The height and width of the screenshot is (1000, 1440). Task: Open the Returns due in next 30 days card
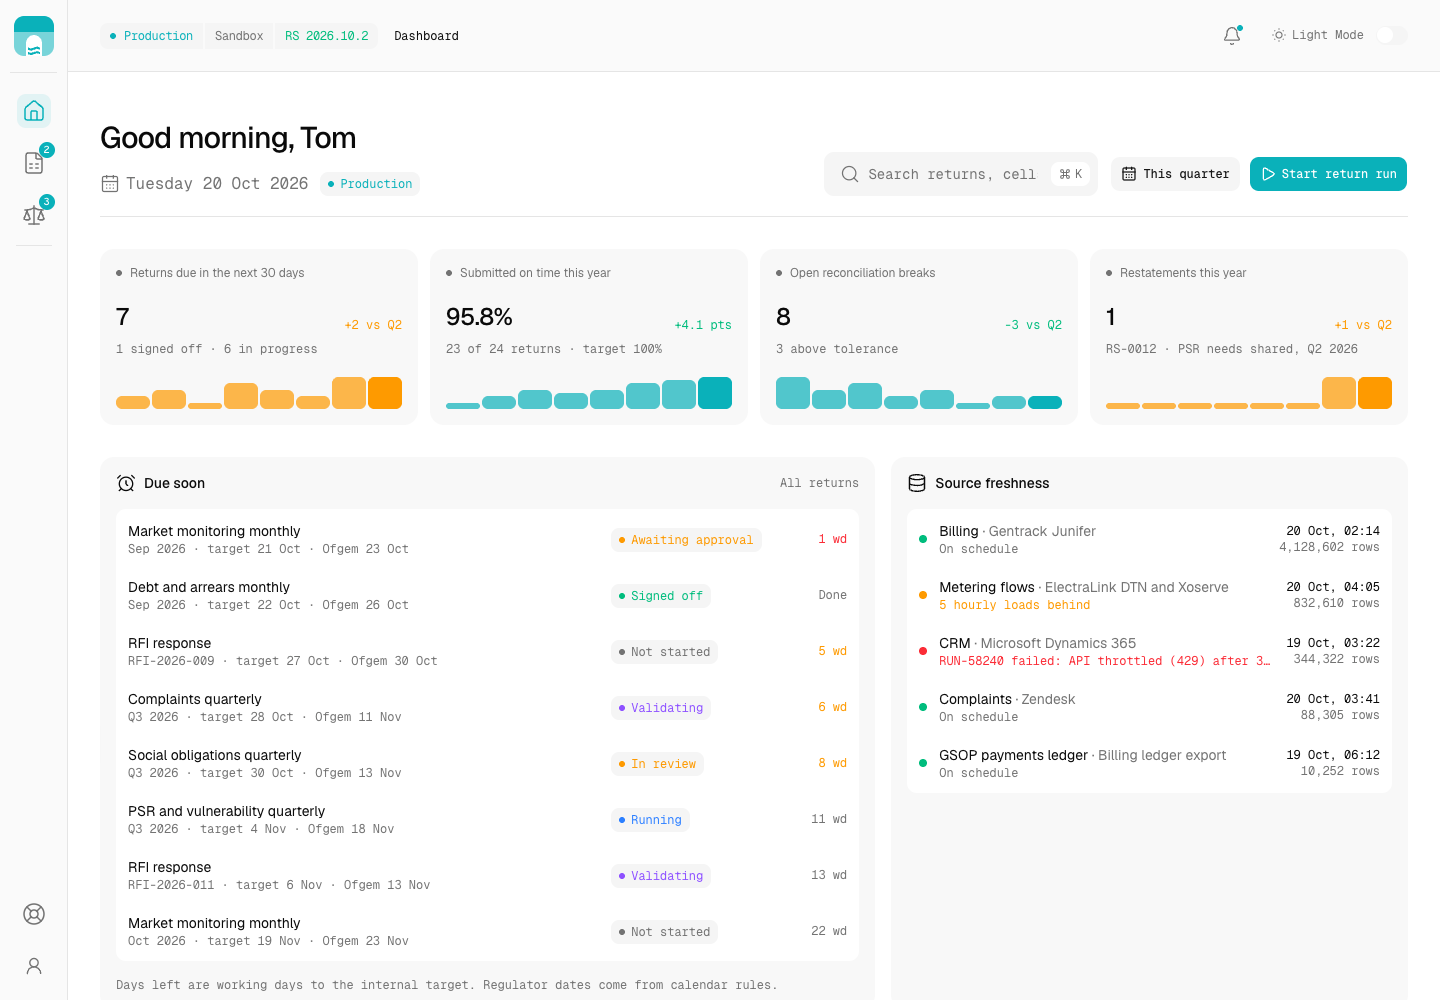(x=259, y=337)
